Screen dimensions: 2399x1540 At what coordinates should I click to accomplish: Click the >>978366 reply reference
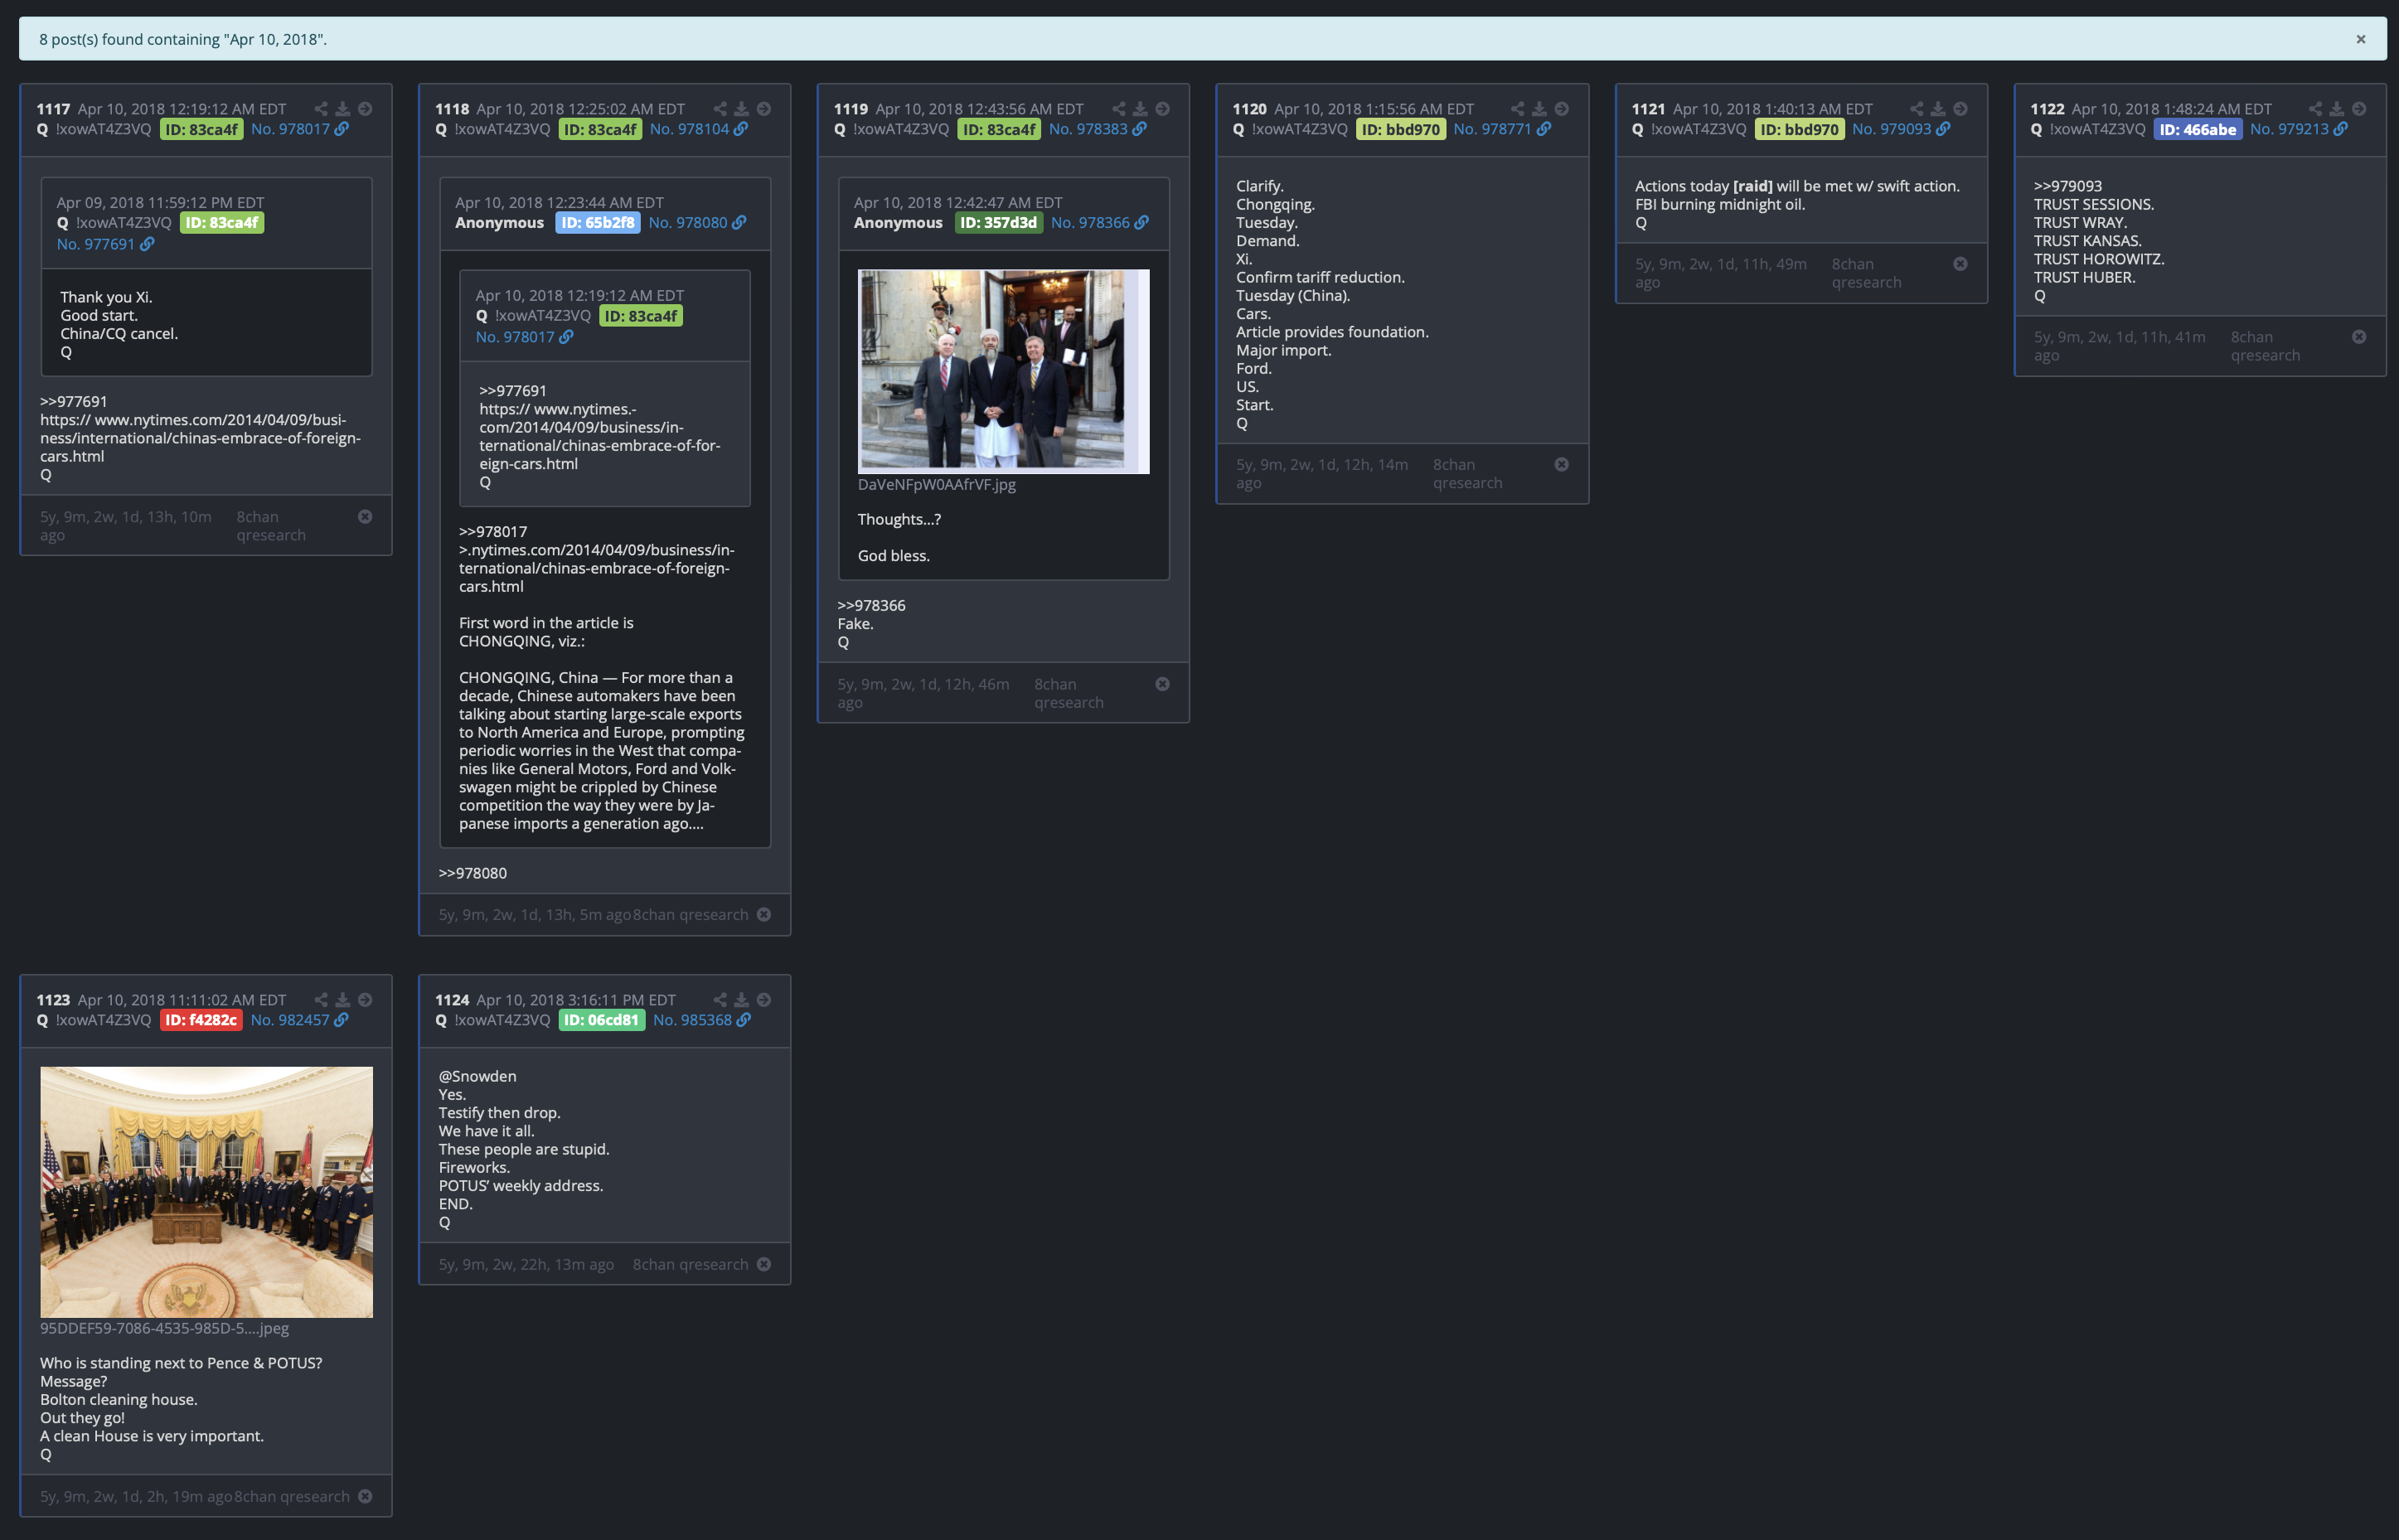point(871,606)
